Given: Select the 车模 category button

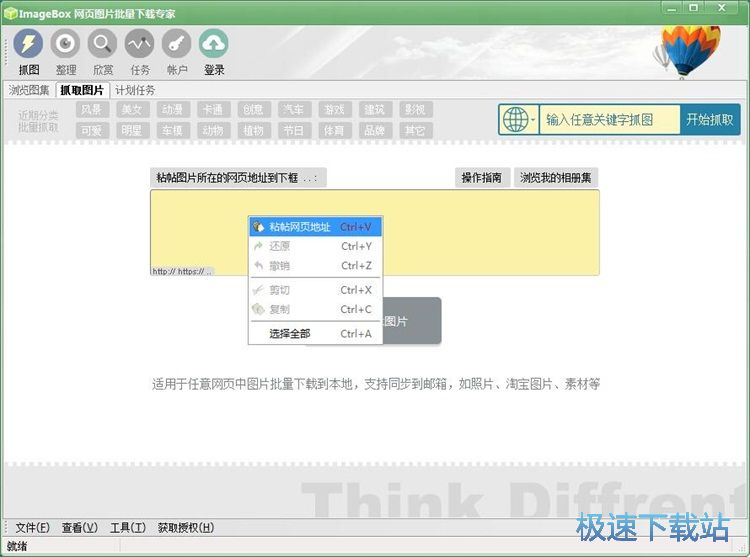Looking at the screenshot, I should (173, 131).
